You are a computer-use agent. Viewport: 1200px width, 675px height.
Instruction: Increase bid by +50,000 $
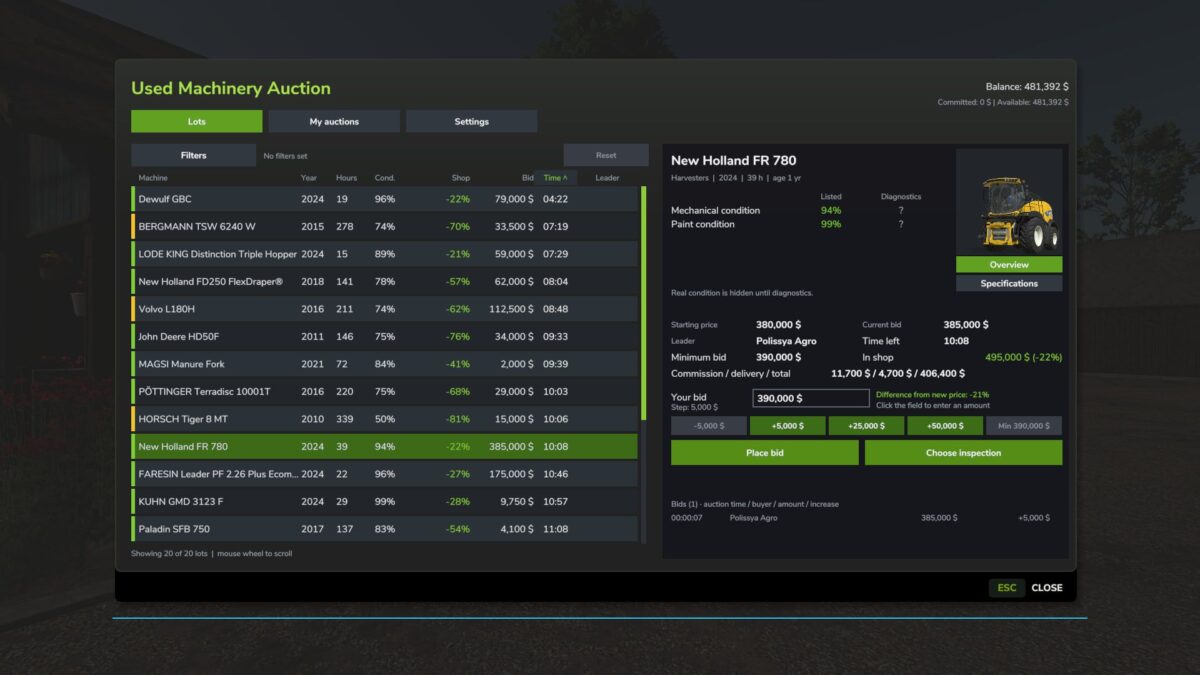point(945,426)
